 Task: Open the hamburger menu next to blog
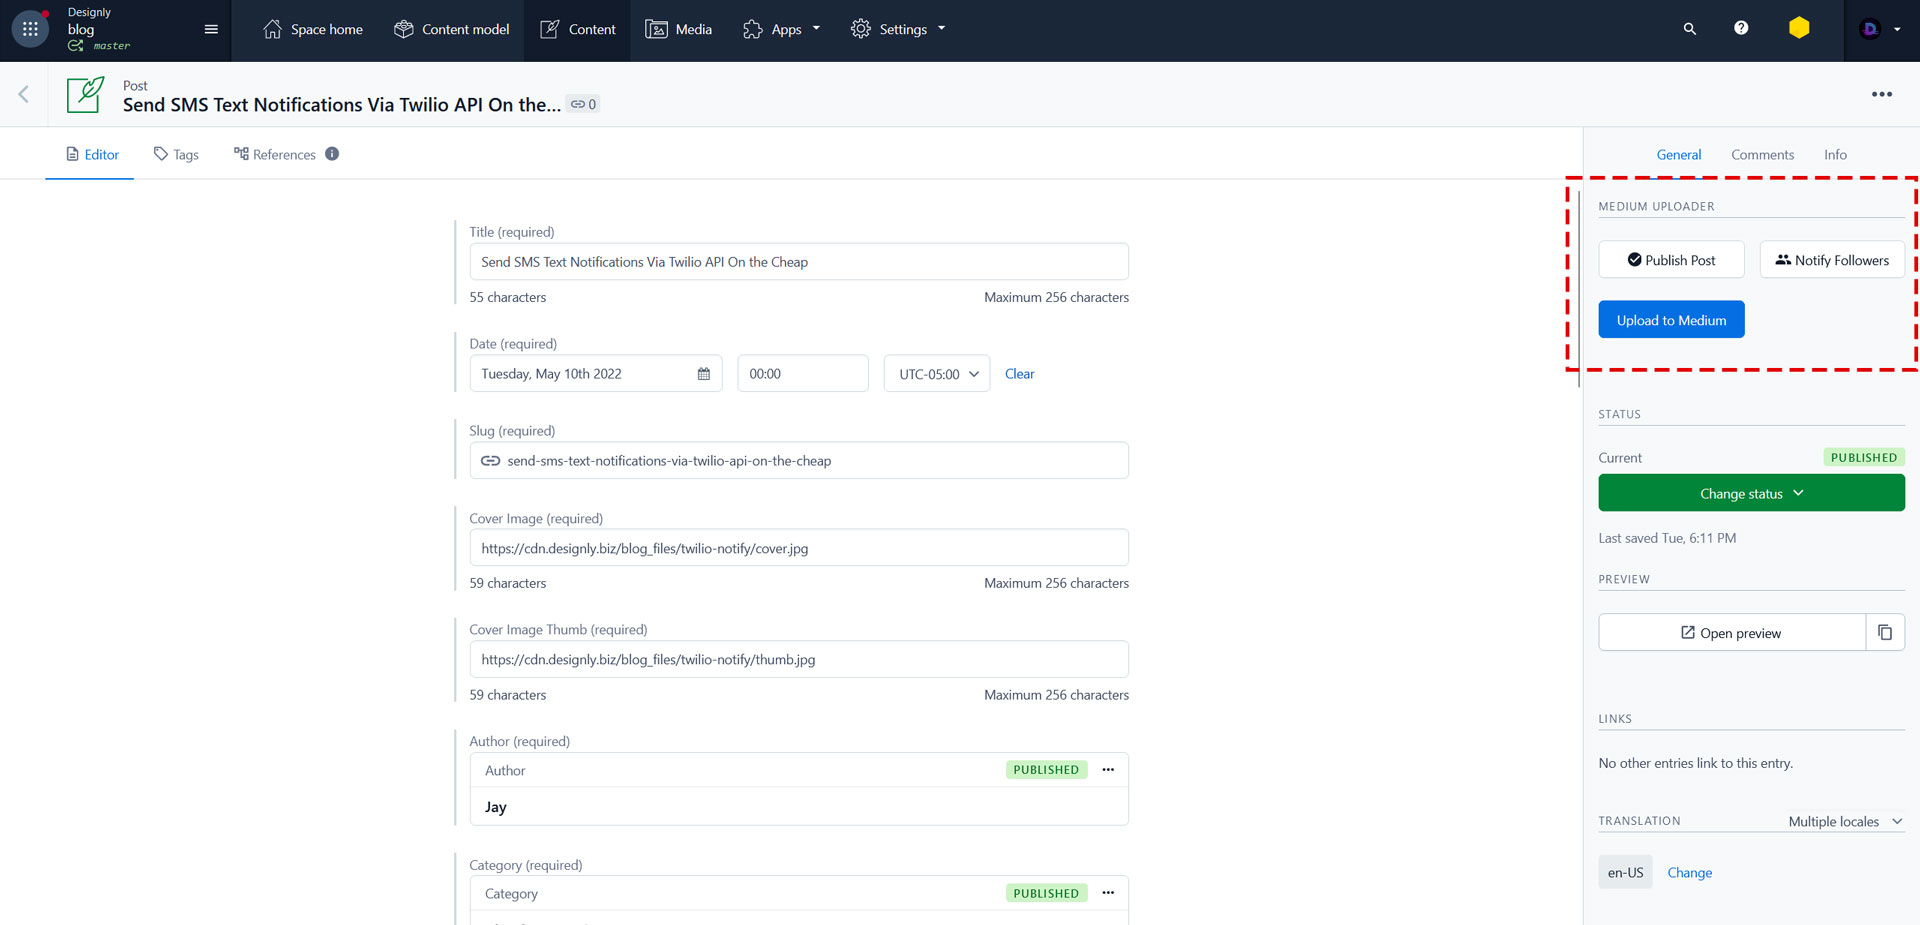pyautogui.click(x=211, y=29)
